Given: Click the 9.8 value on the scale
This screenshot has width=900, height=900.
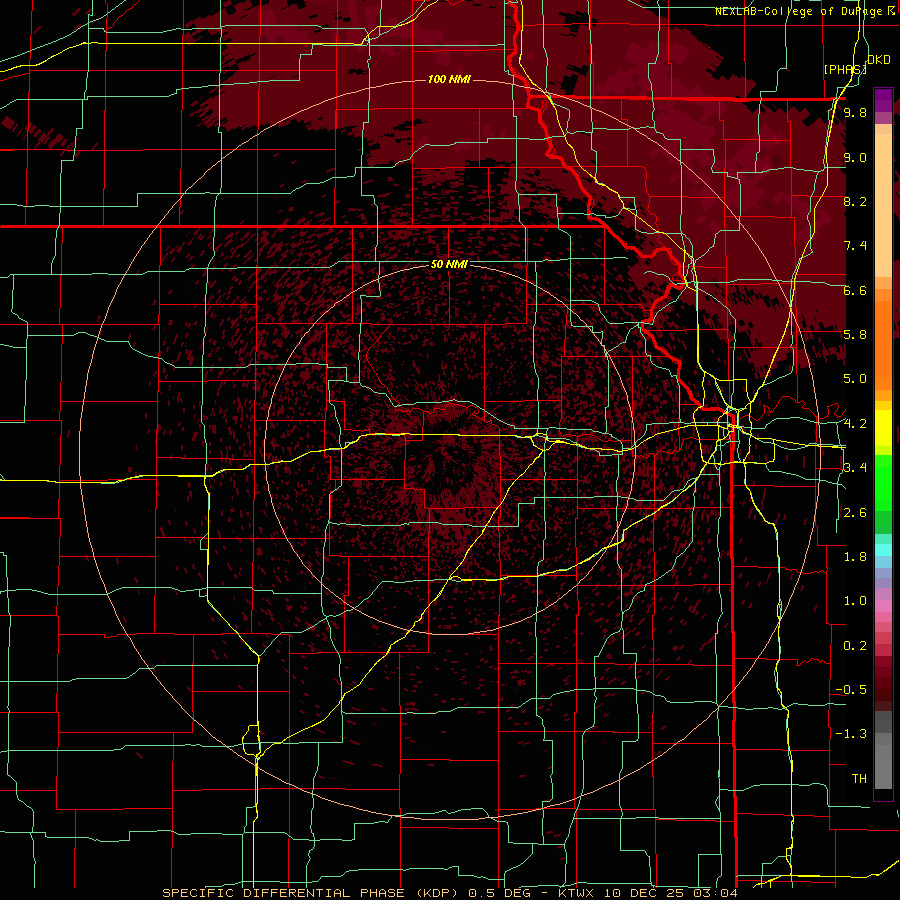Looking at the screenshot, I should (x=855, y=113).
